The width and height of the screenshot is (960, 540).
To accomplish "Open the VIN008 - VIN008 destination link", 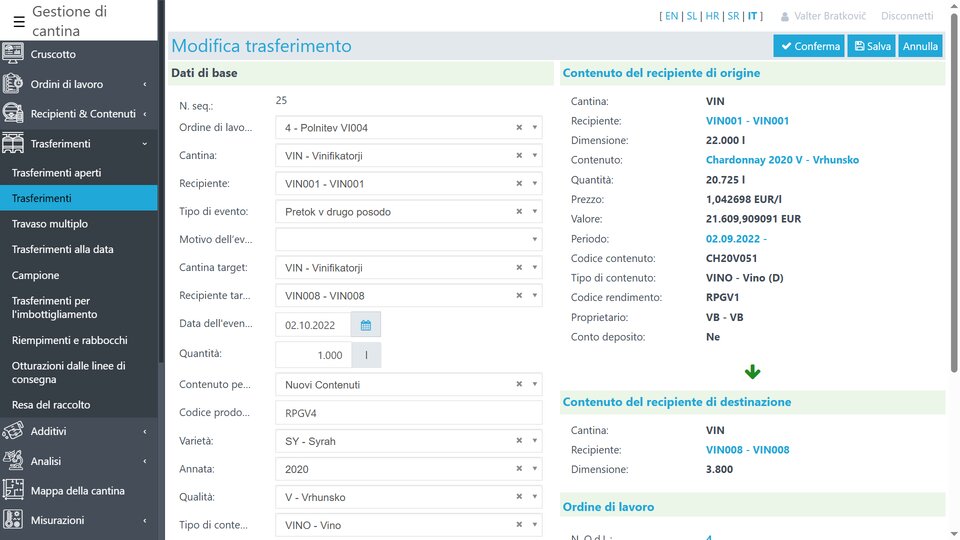I will tap(747, 450).
